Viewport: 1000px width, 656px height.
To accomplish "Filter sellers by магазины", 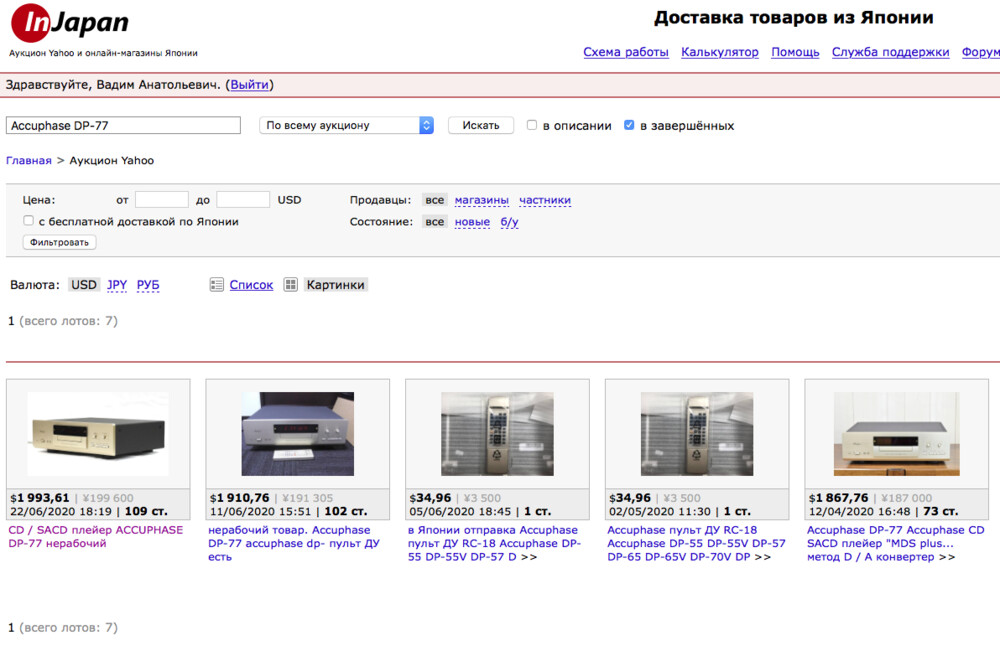I will pyautogui.click(x=481, y=199).
